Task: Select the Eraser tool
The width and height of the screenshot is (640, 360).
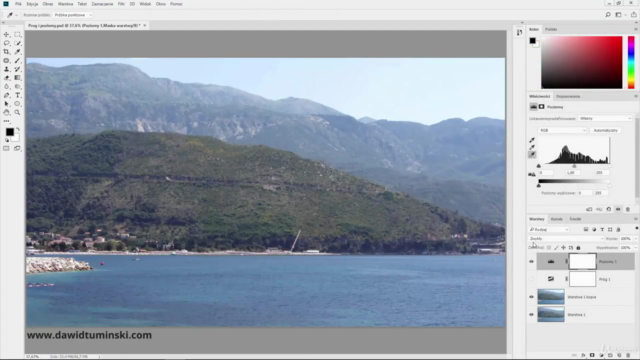Action: (7, 78)
